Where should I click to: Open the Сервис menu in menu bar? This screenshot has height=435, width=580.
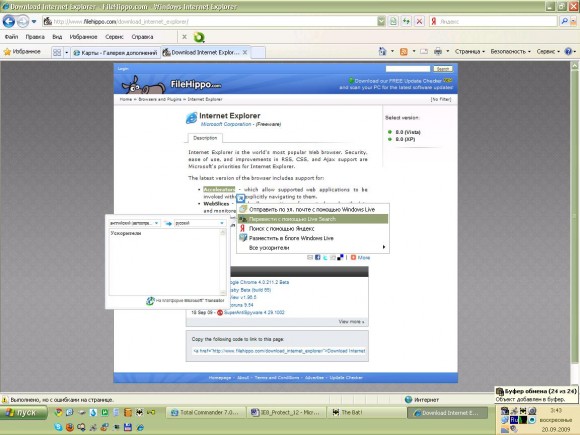tap(114, 37)
